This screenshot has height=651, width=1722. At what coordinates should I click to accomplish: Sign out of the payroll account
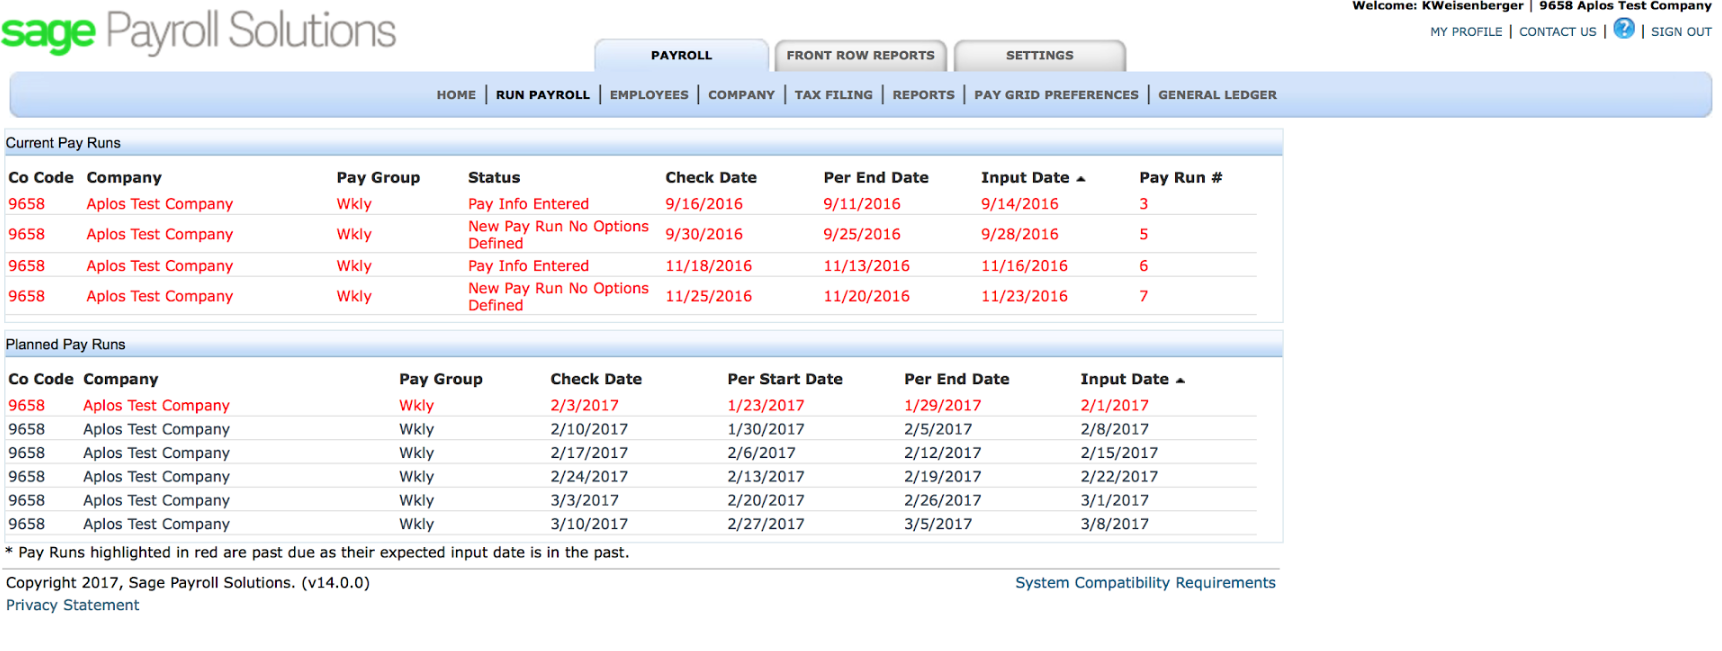point(1681,32)
